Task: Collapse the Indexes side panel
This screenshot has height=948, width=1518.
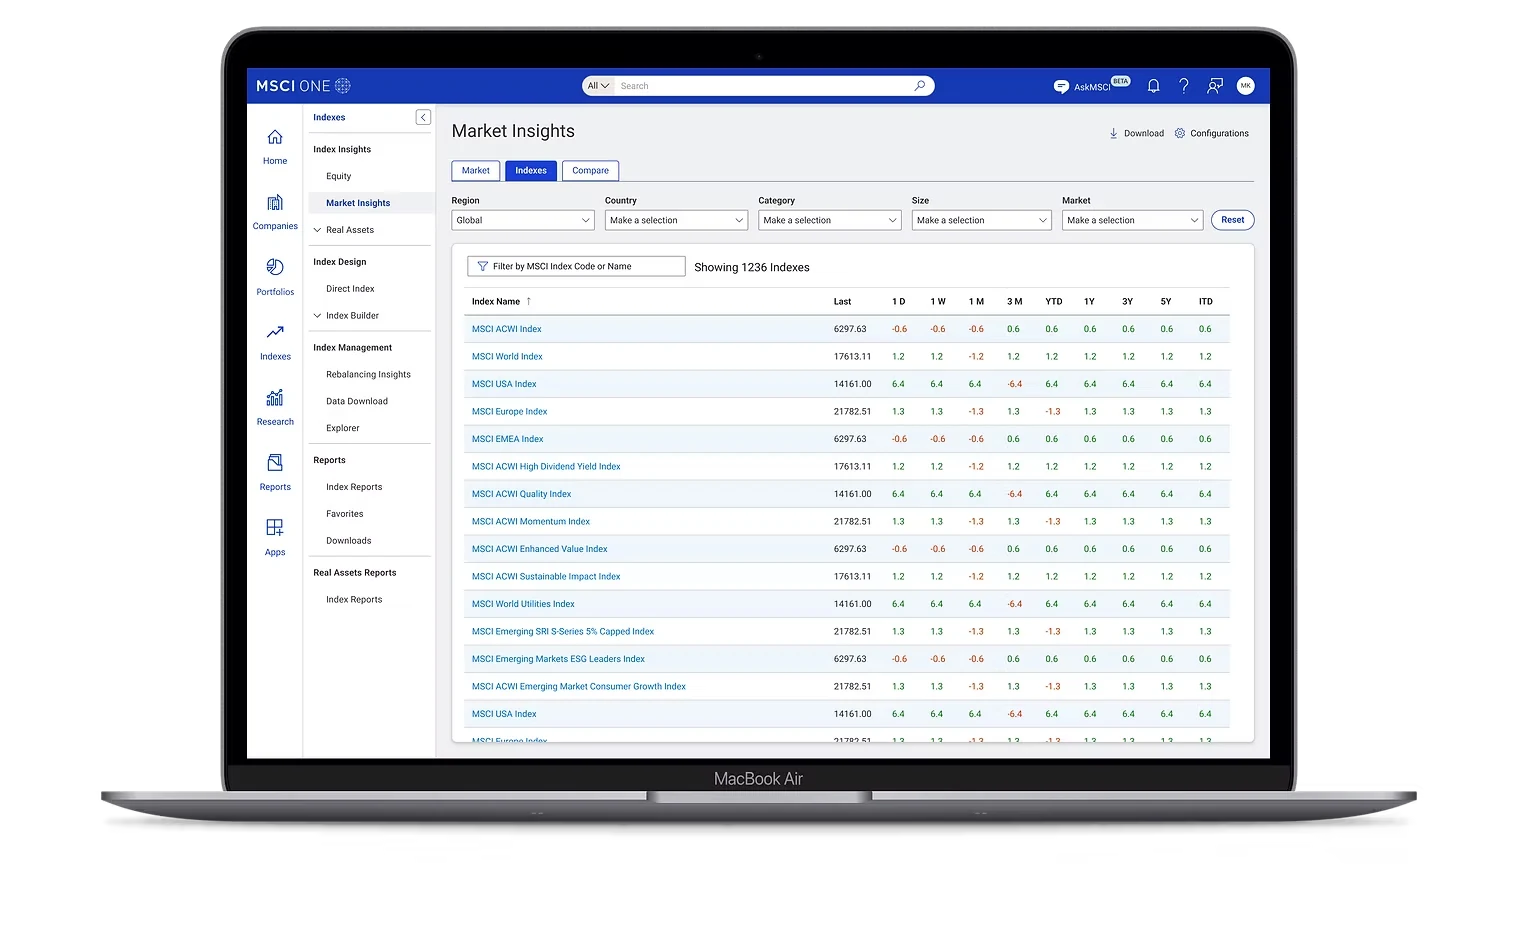Action: 423,117
